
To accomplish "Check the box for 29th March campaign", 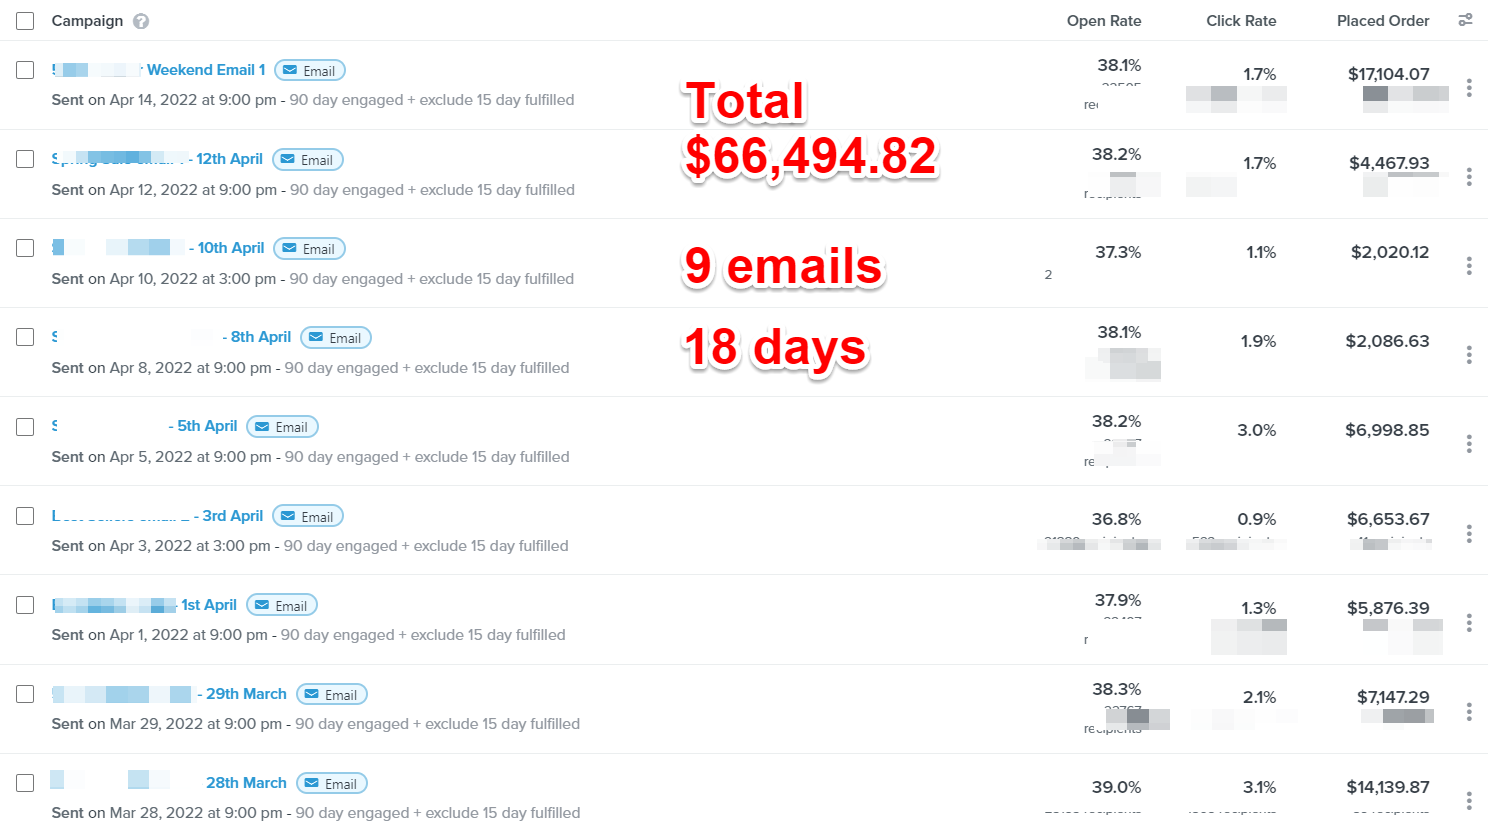I will coord(25,694).
